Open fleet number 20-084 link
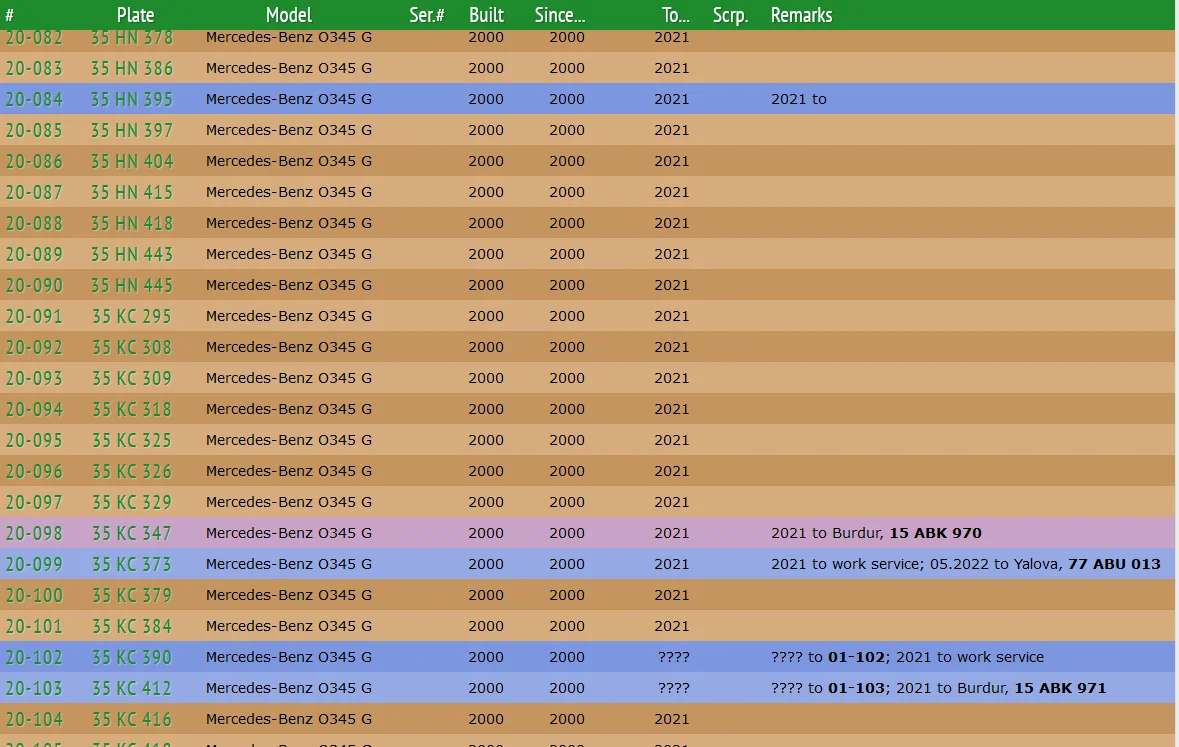This screenshot has height=747, width=1179. click(34, 99)
